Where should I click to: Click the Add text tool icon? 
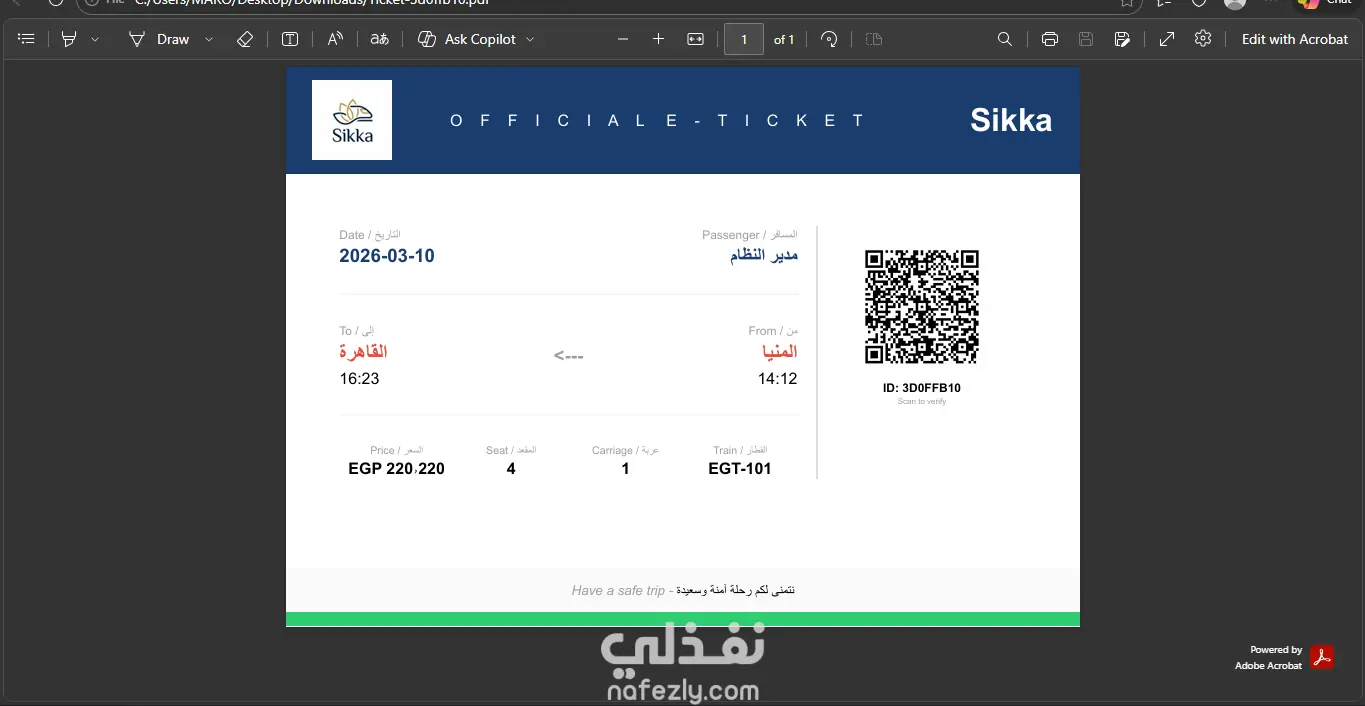290,39
